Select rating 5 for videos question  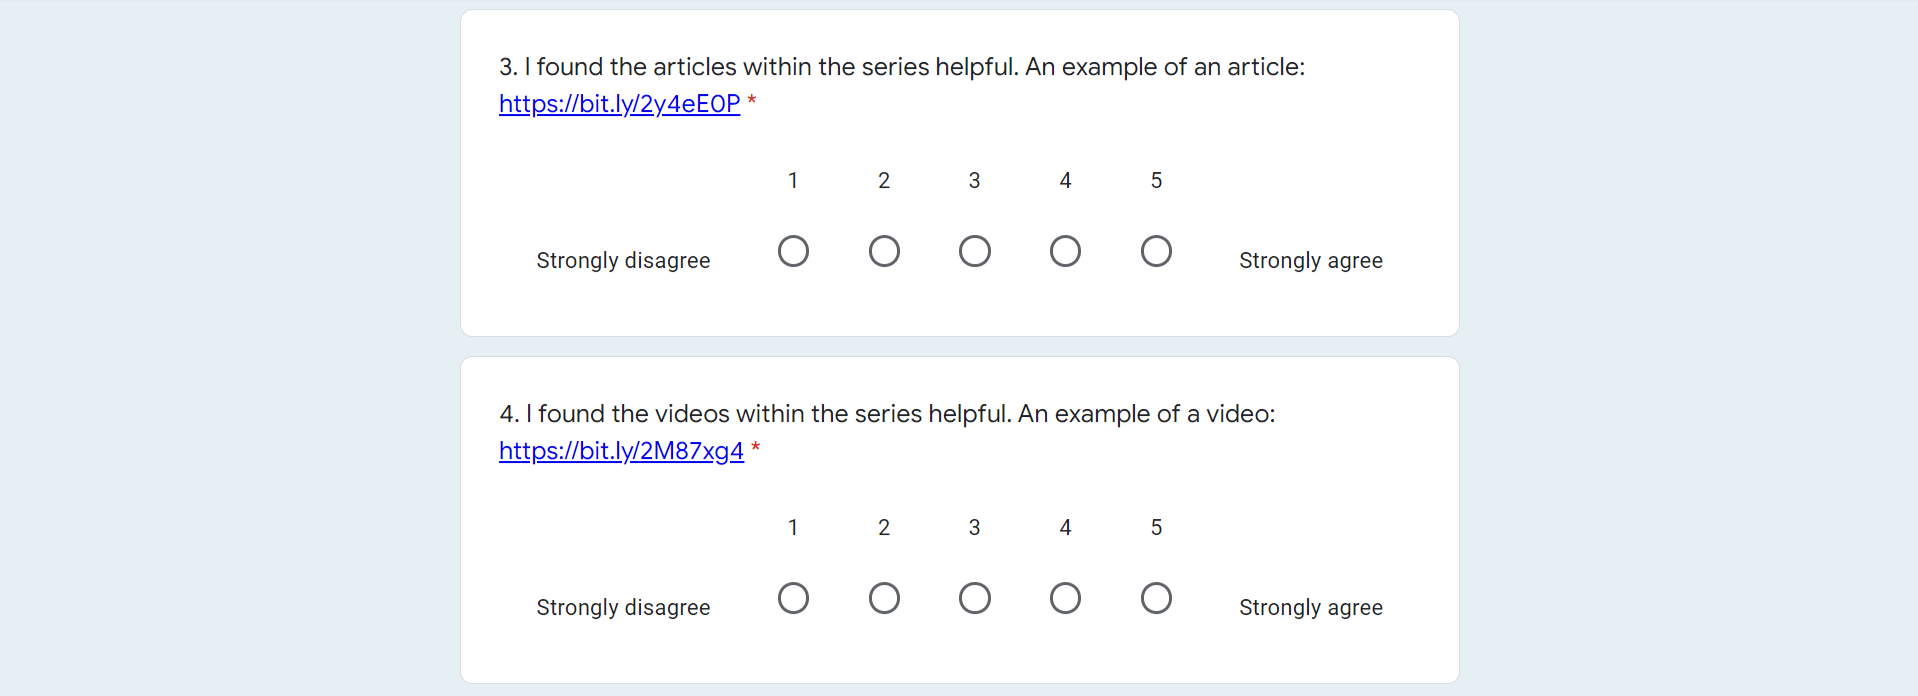click(1156, 598)
